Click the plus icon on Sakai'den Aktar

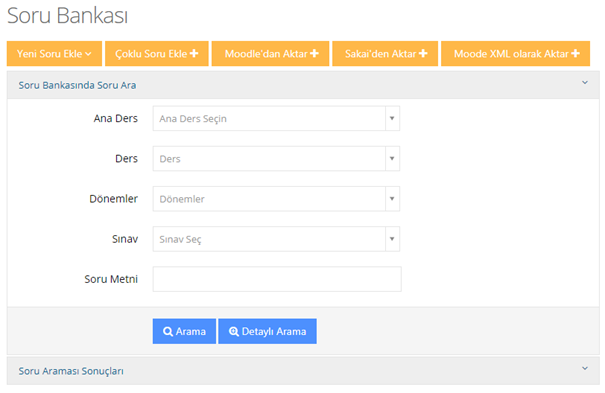pyautogui.click(x=423, y=53)
